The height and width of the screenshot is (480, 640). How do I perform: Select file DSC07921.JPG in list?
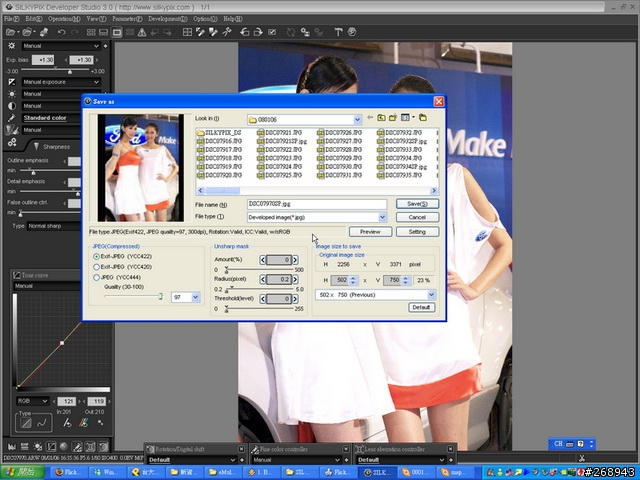(x=280, y=133)
